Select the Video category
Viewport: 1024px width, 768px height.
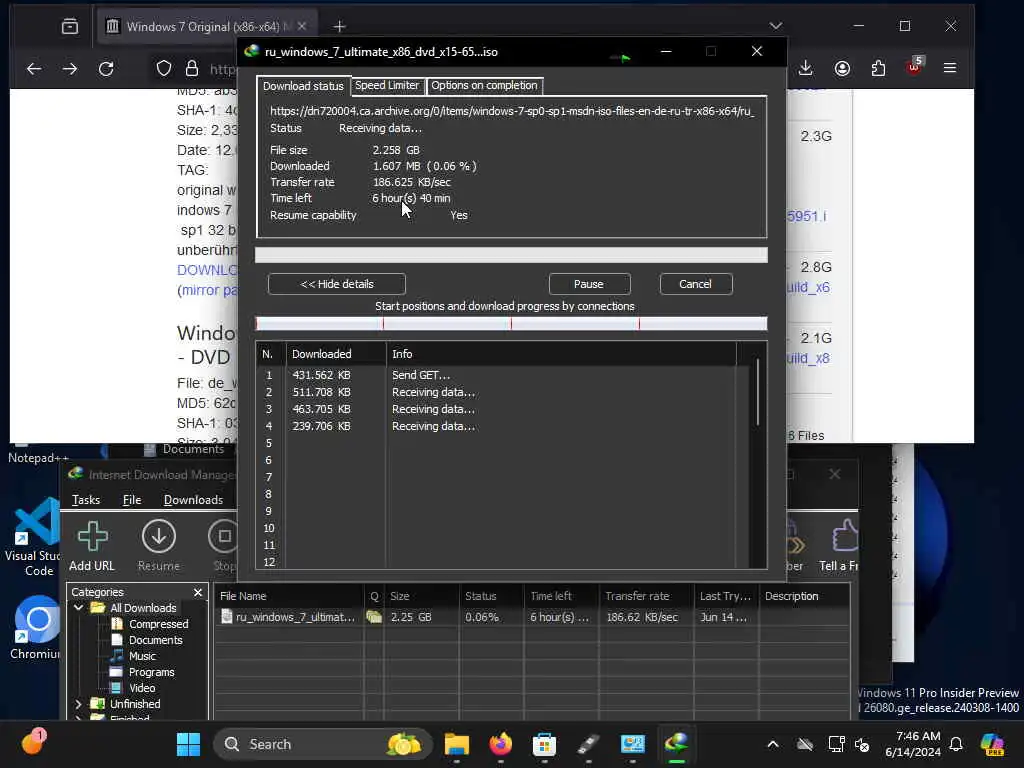click(142, 688)
